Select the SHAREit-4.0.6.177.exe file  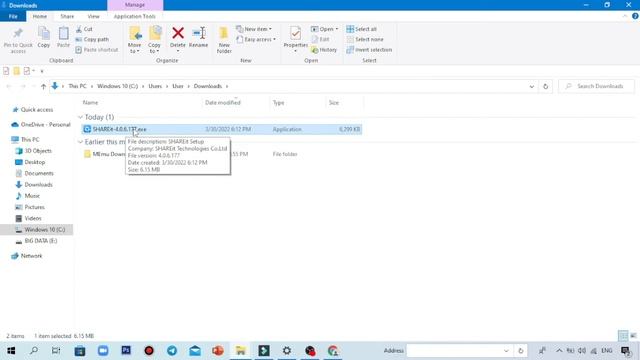point(222,129)
